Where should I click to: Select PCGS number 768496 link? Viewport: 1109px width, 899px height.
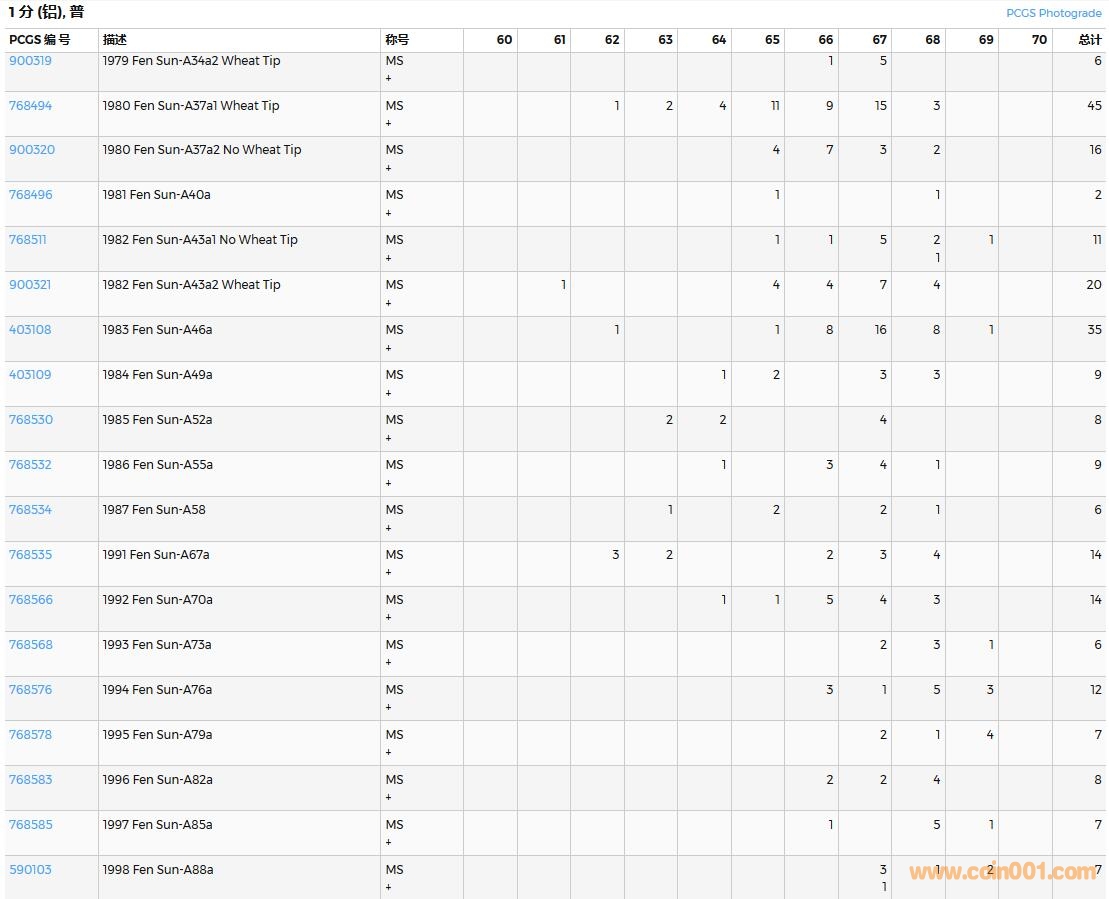(30, 195)
